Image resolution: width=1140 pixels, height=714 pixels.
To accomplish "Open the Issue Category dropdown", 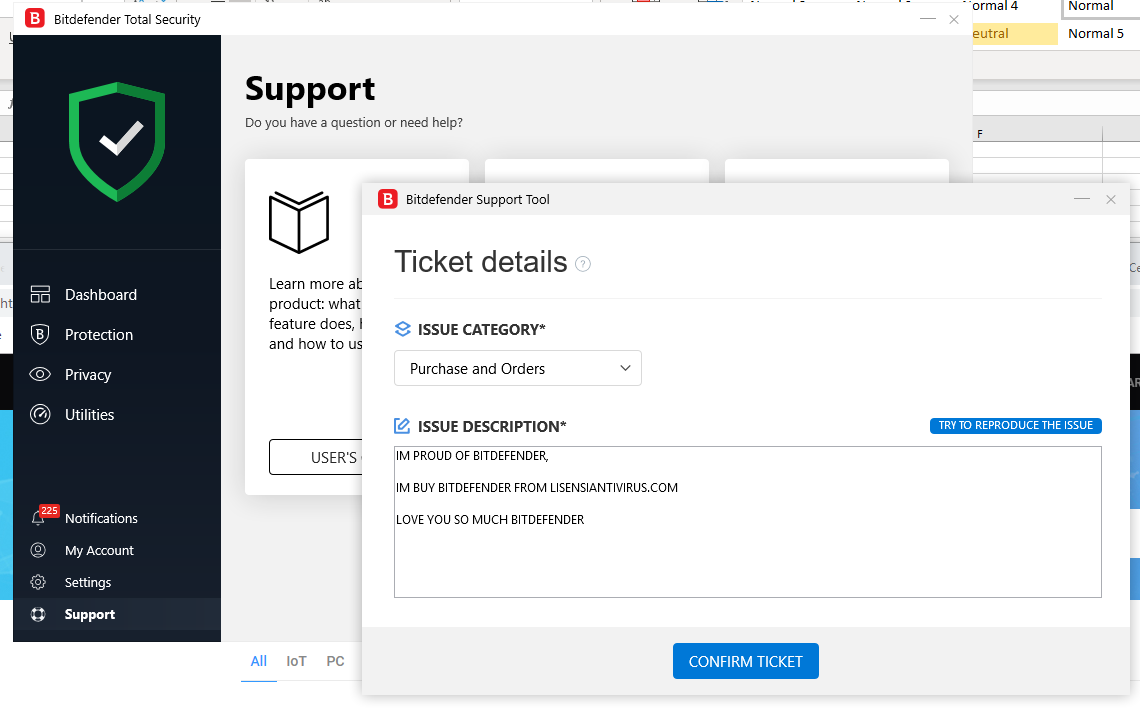I will pyautogui.click(x=517, y=368).
